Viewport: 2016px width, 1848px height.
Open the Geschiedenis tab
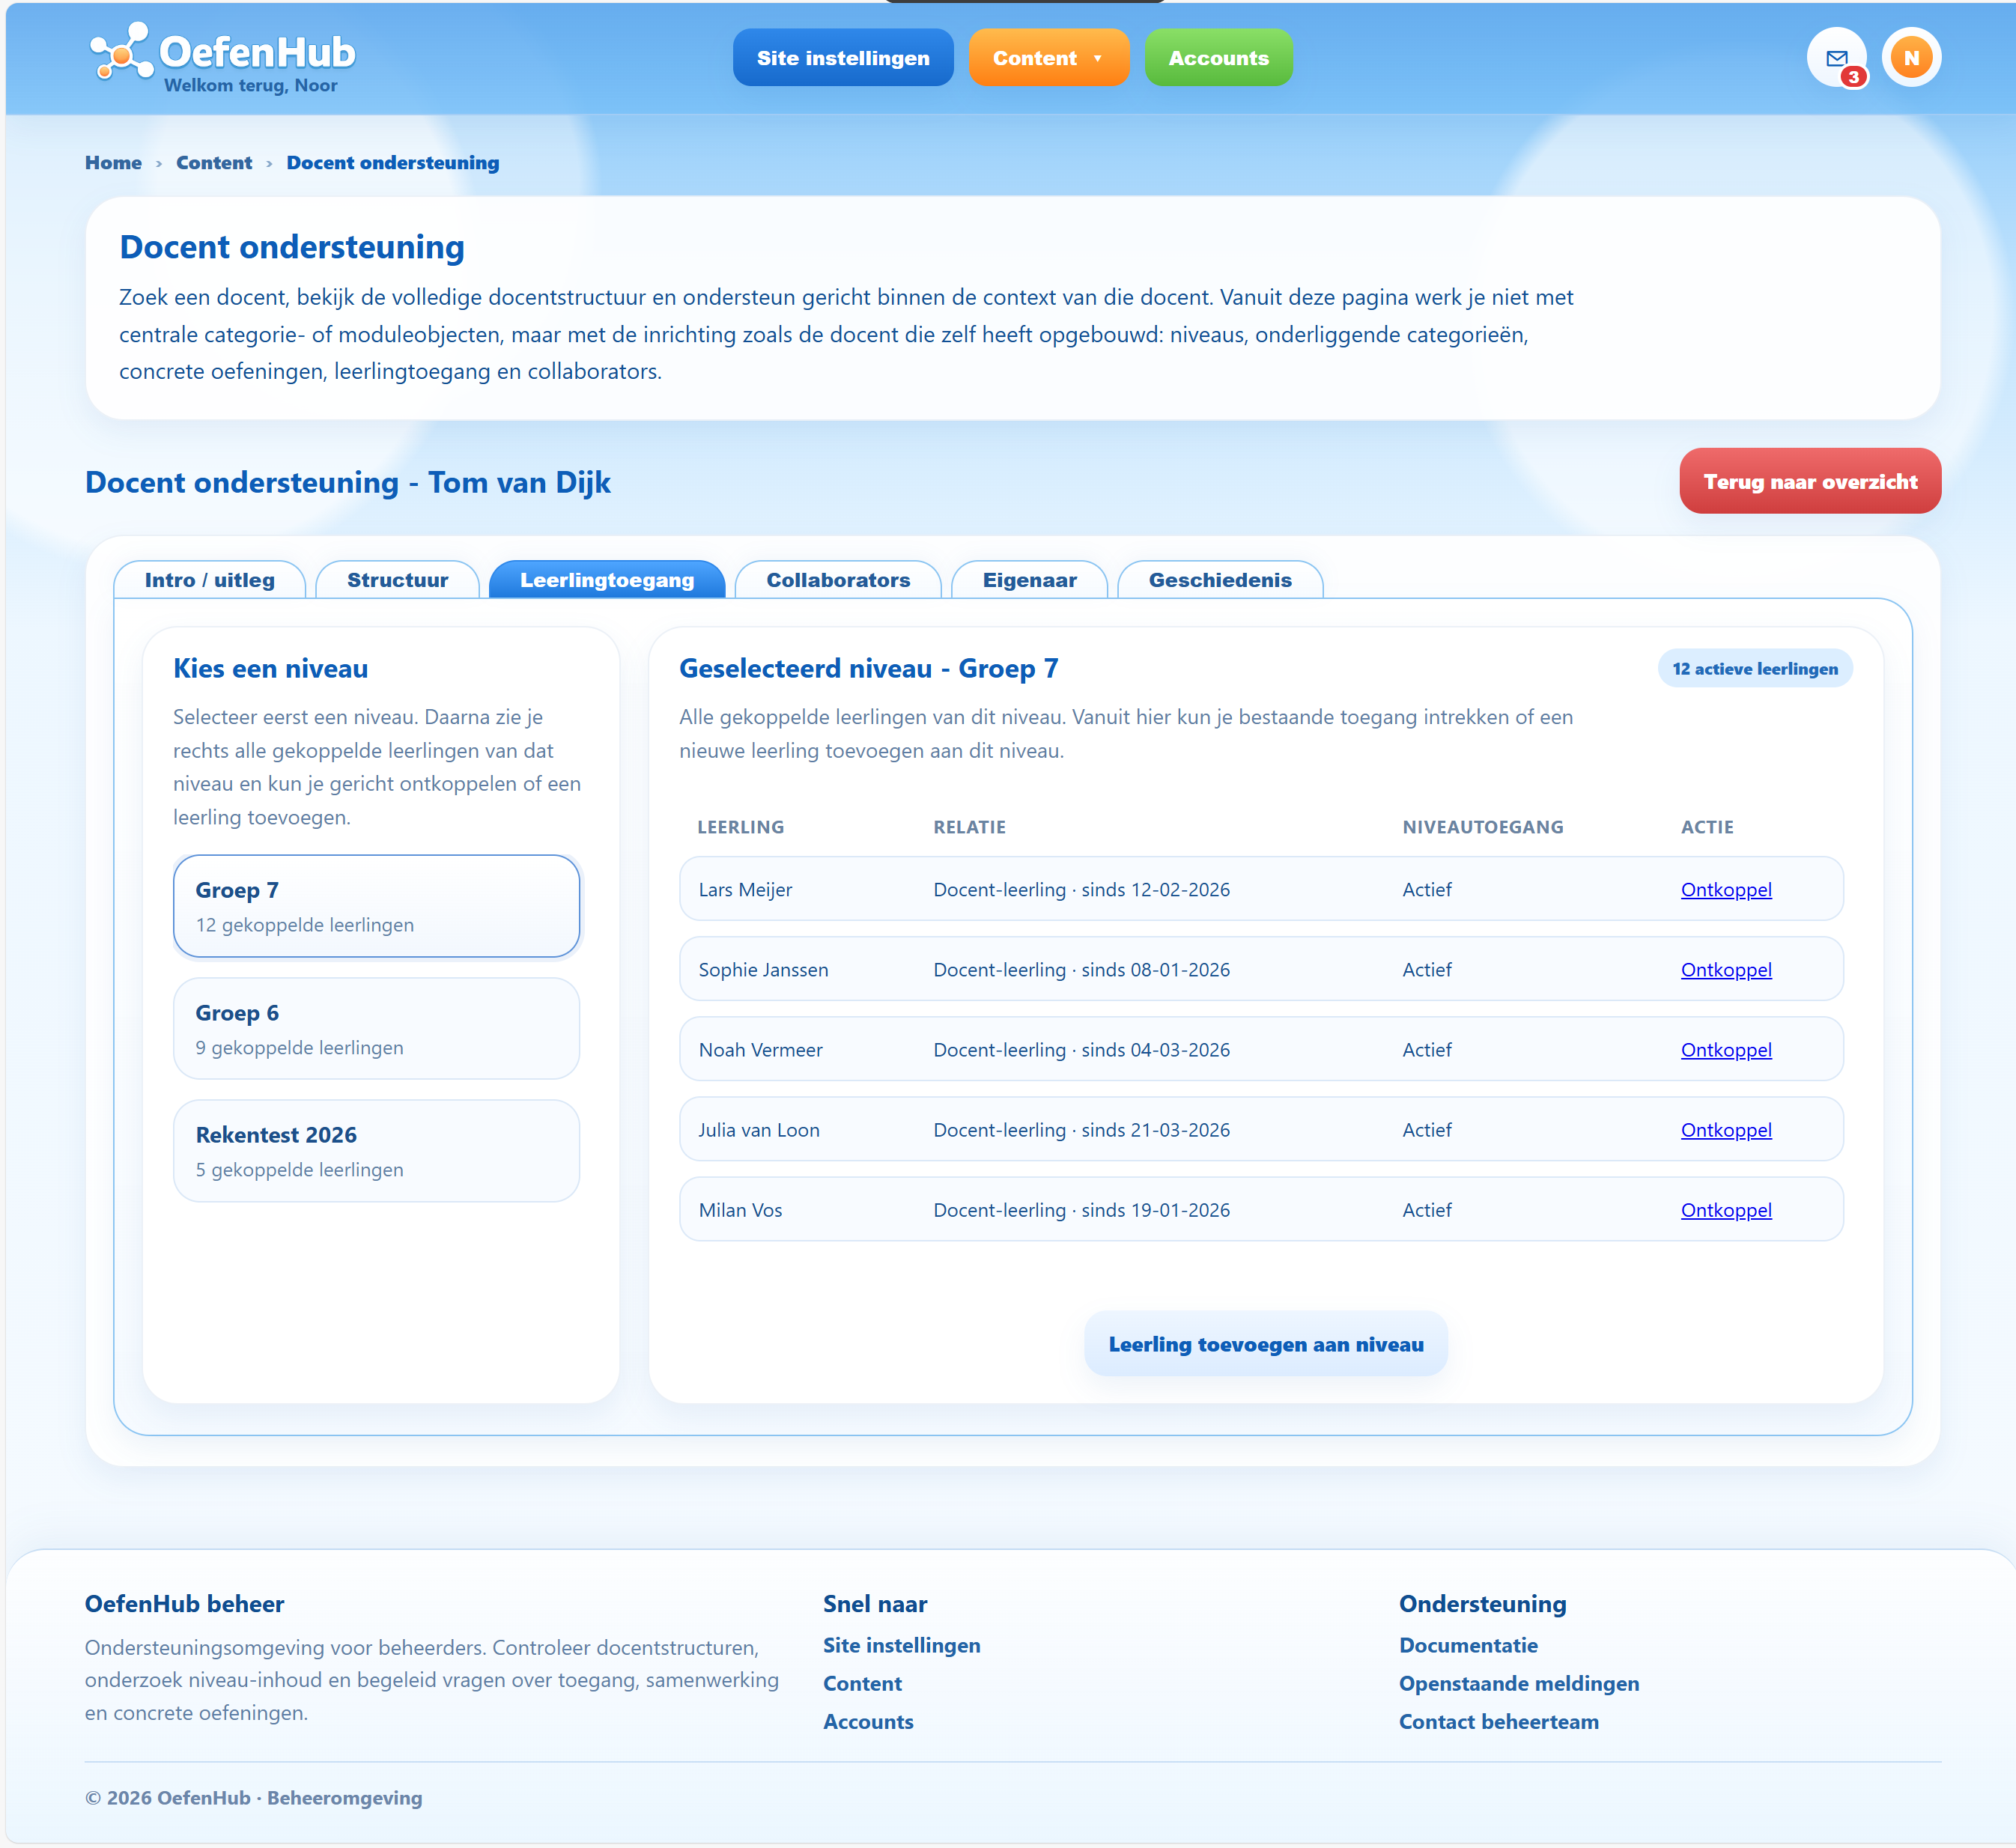pos(1220,580)
